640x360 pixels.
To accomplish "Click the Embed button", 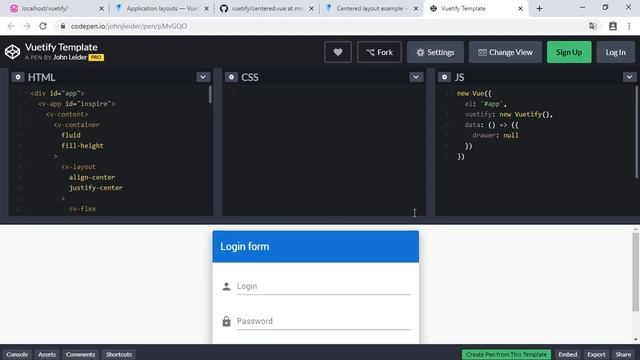I will (568, 354).
